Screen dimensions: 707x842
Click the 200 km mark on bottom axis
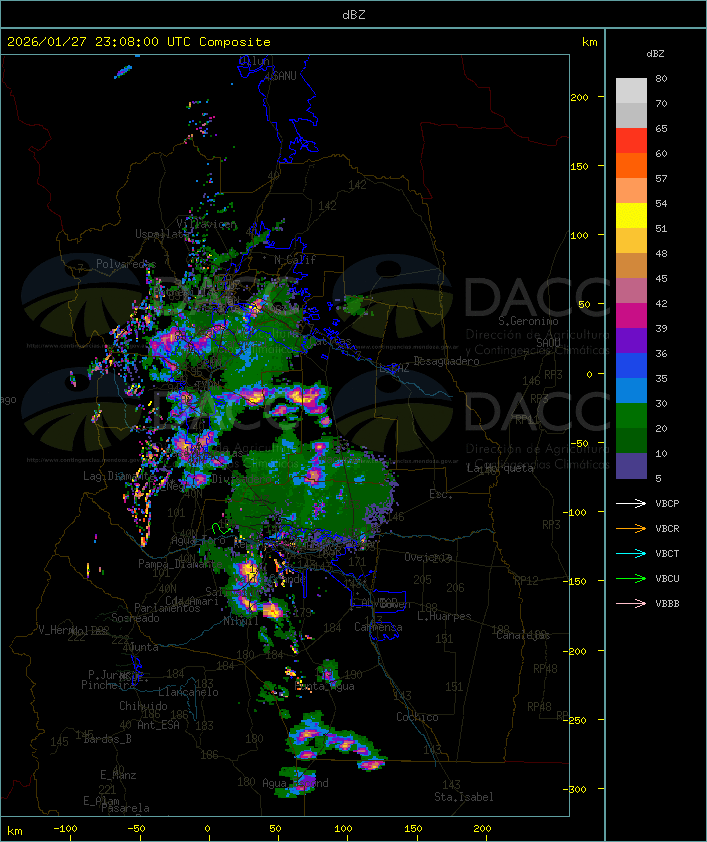pyautogui.click(x=482, y=829)
